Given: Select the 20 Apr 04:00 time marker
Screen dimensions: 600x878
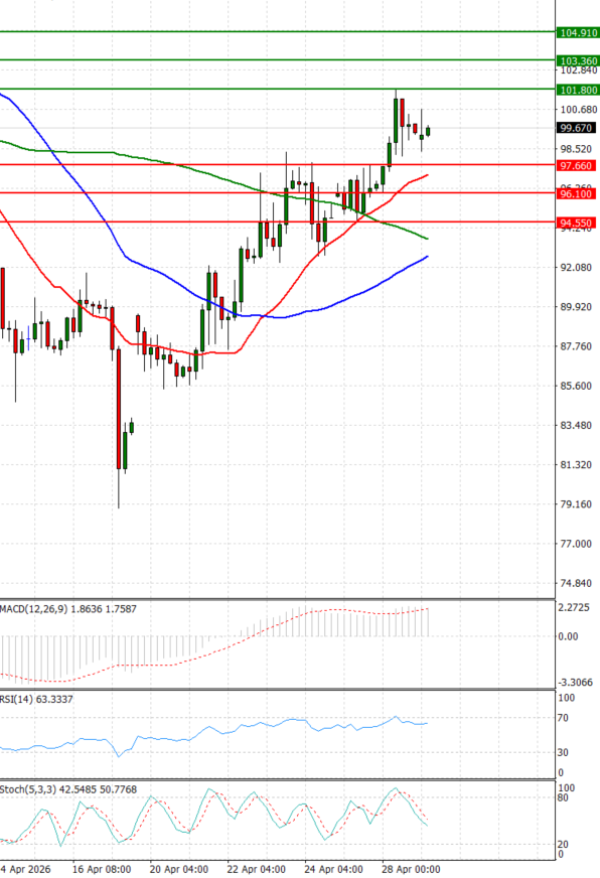Looking at the screenshot, I should coord(180,869).
